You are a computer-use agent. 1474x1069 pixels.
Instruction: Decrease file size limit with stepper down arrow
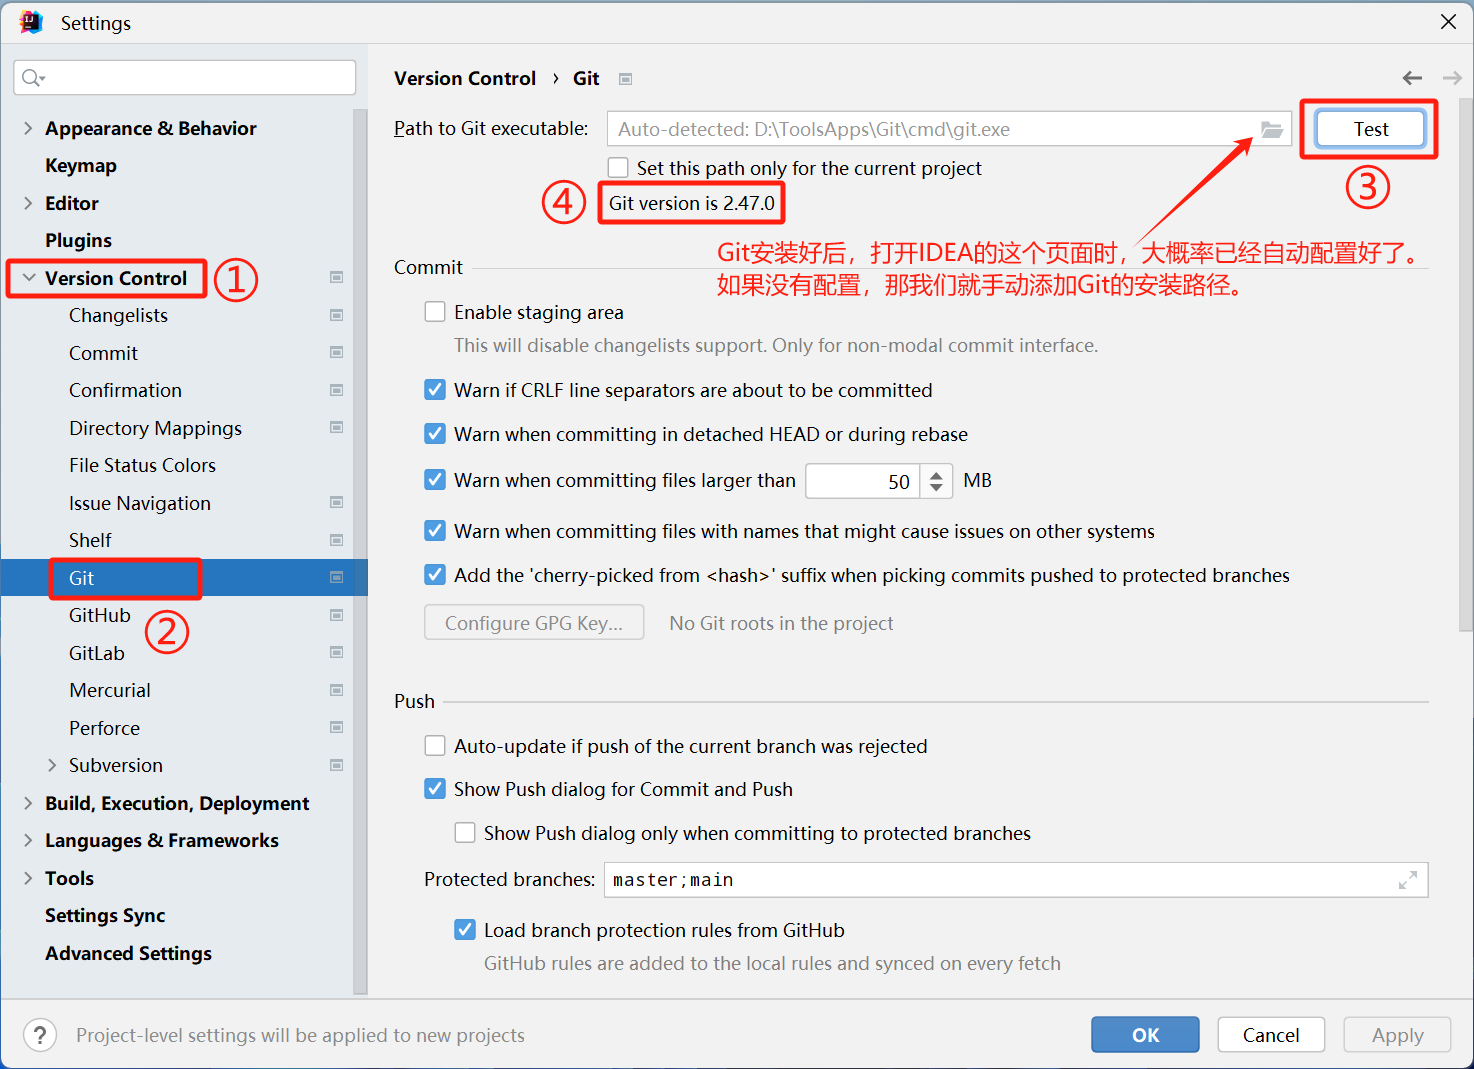point(936,488)
